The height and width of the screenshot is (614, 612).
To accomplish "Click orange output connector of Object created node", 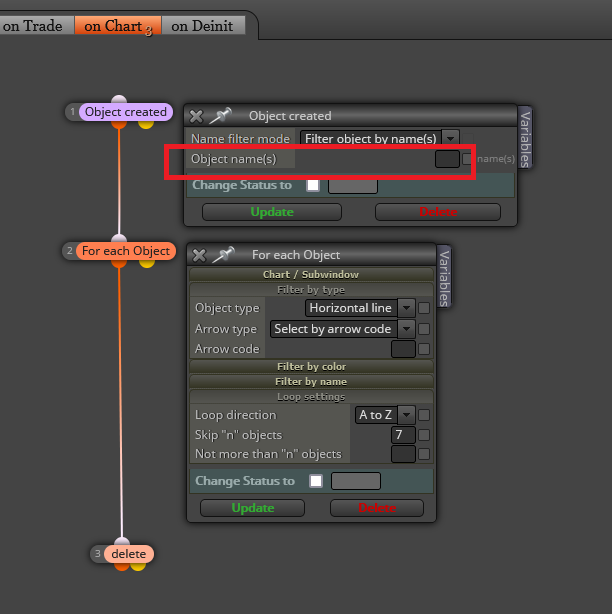I will [x=119, y=125].
